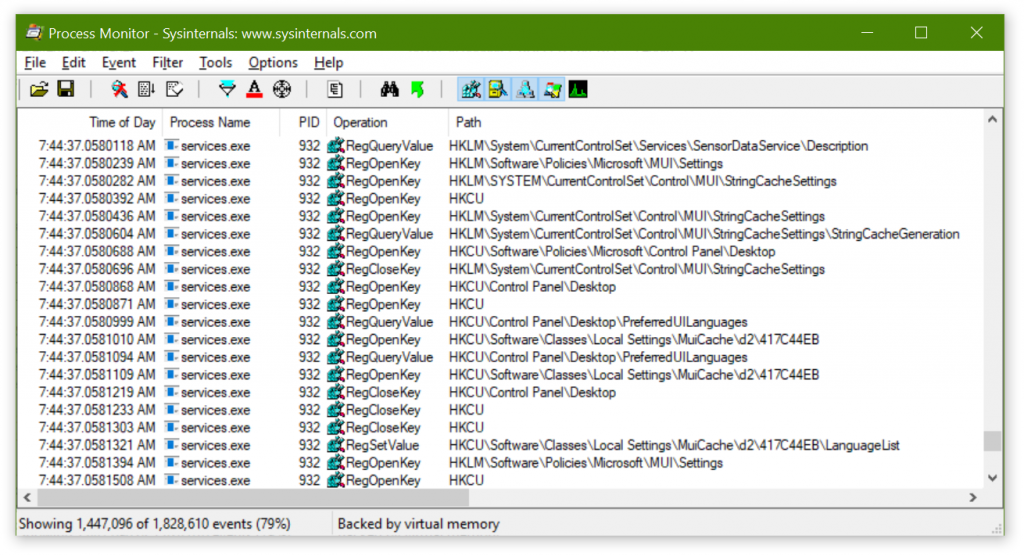Click the Open log file folder icon
1024x556 pixels.
click(x=39, y=89)
